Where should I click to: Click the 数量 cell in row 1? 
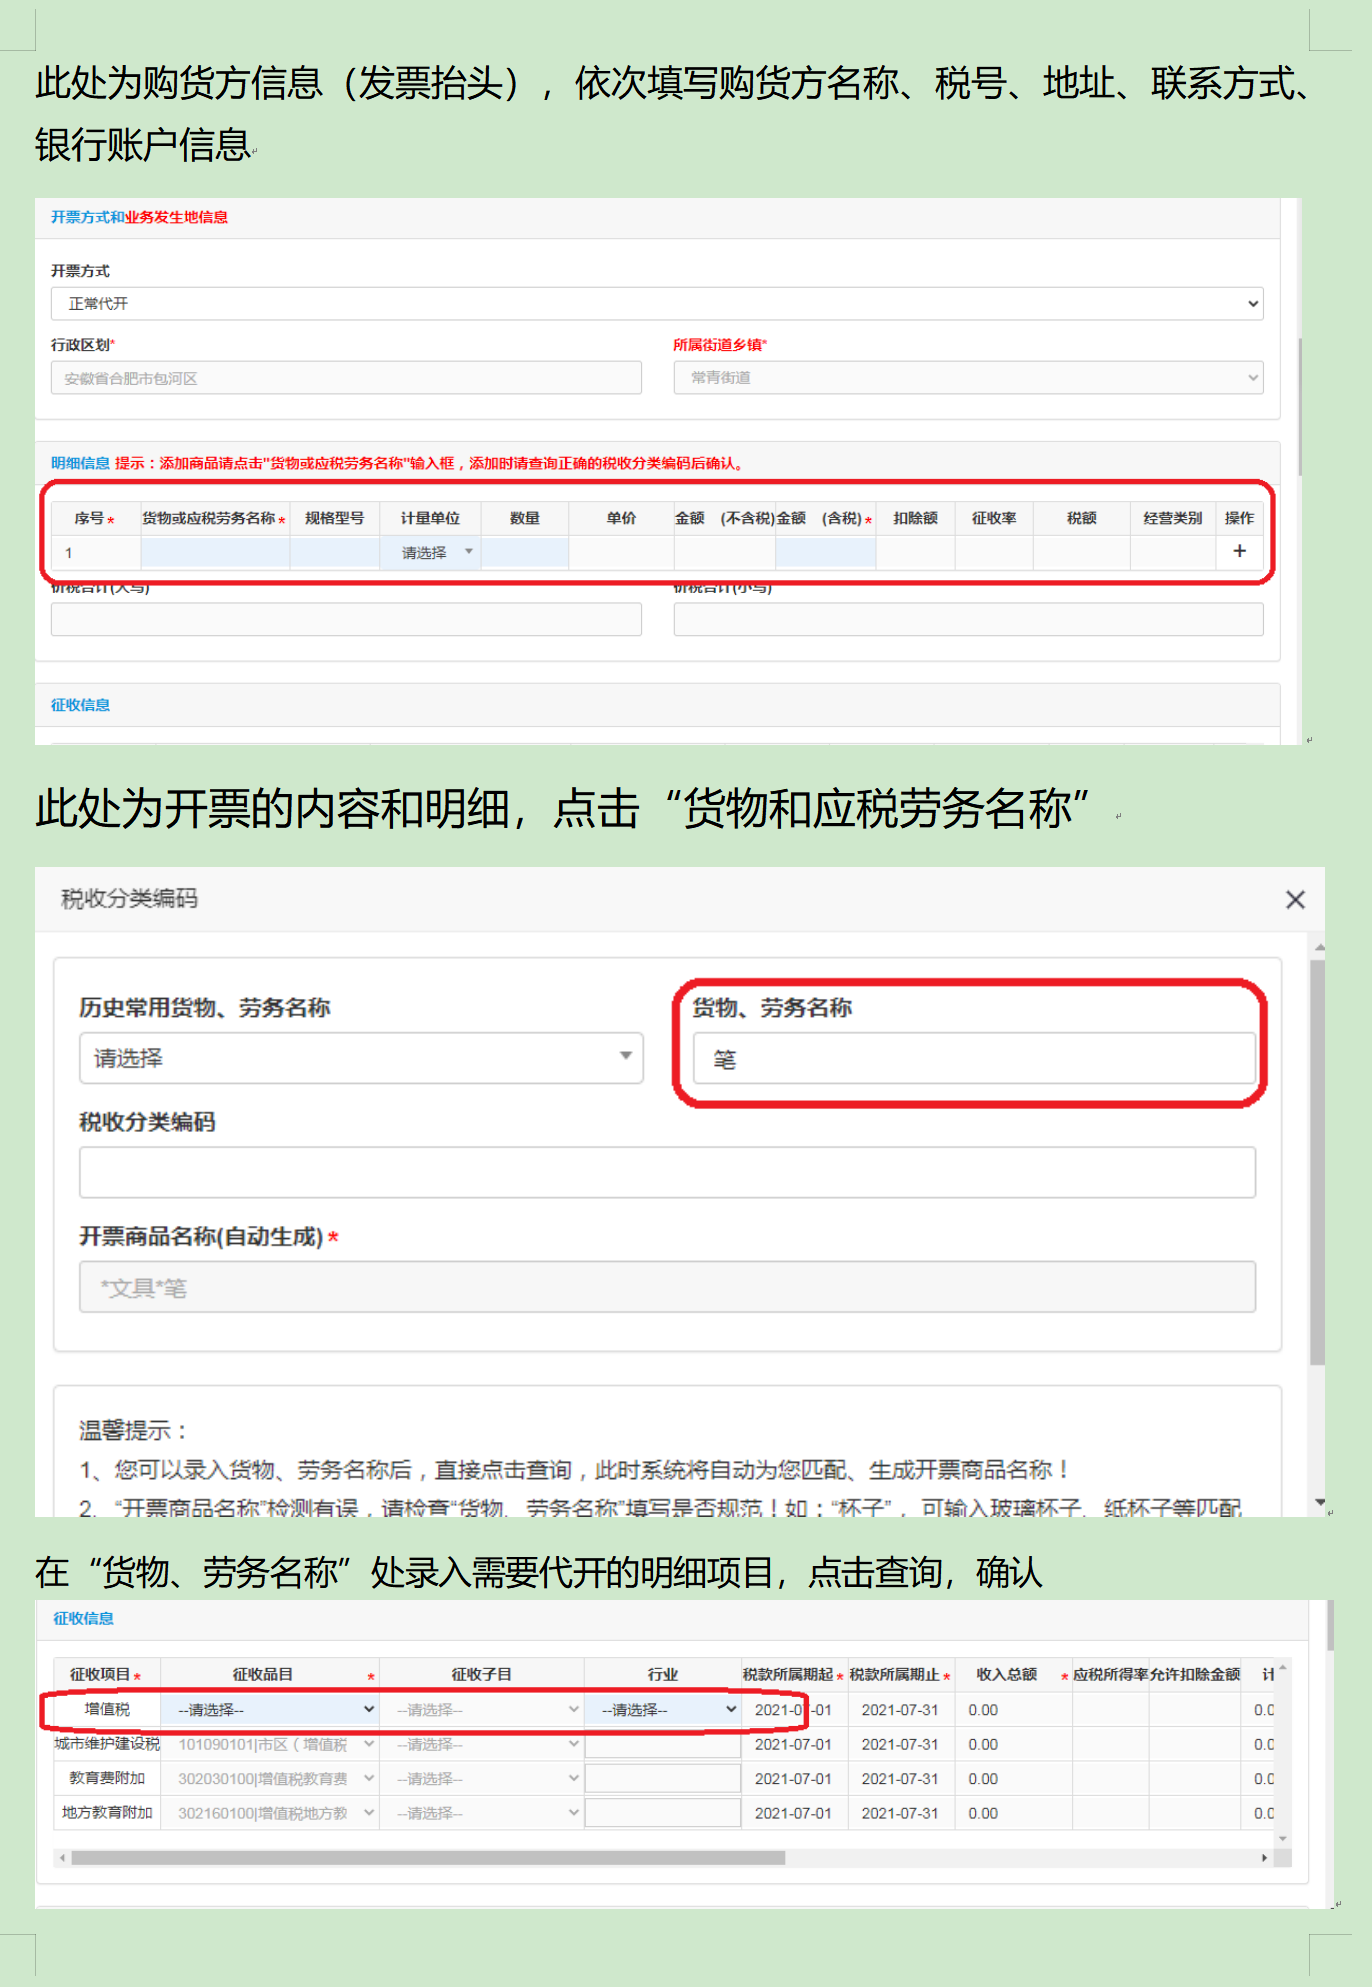point(524,553)
